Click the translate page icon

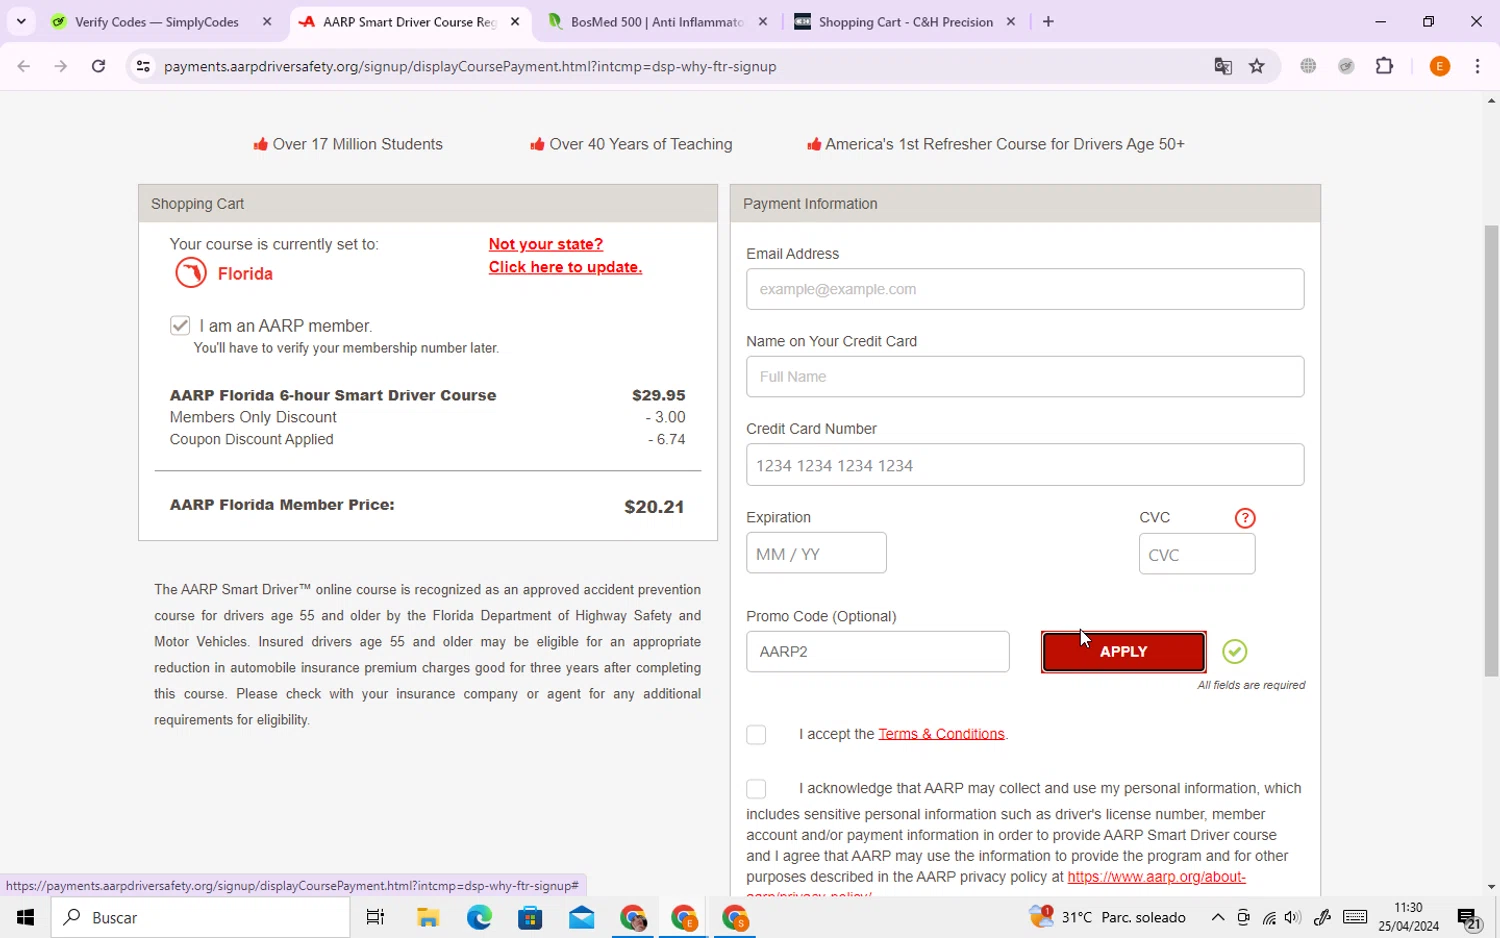point(1223,66)
